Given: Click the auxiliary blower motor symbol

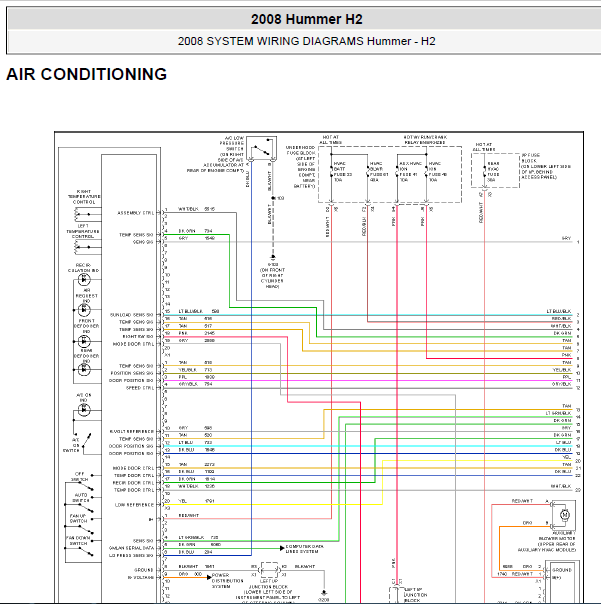Looking at the screenshot, I should (564, 515).
